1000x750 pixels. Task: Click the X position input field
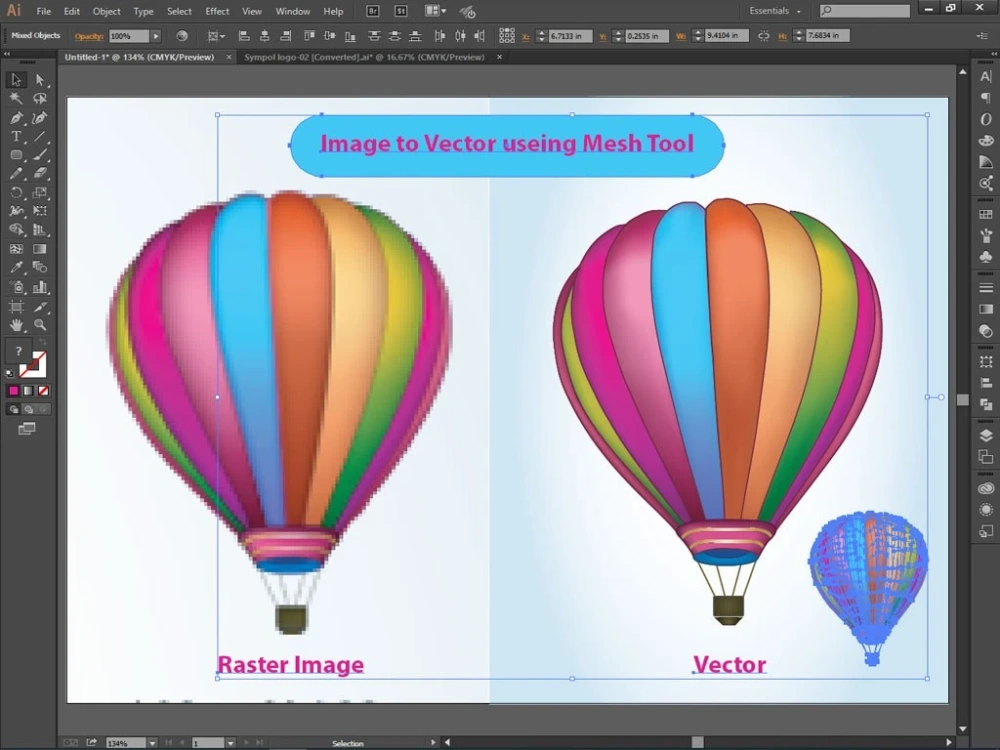click(570, 36)
